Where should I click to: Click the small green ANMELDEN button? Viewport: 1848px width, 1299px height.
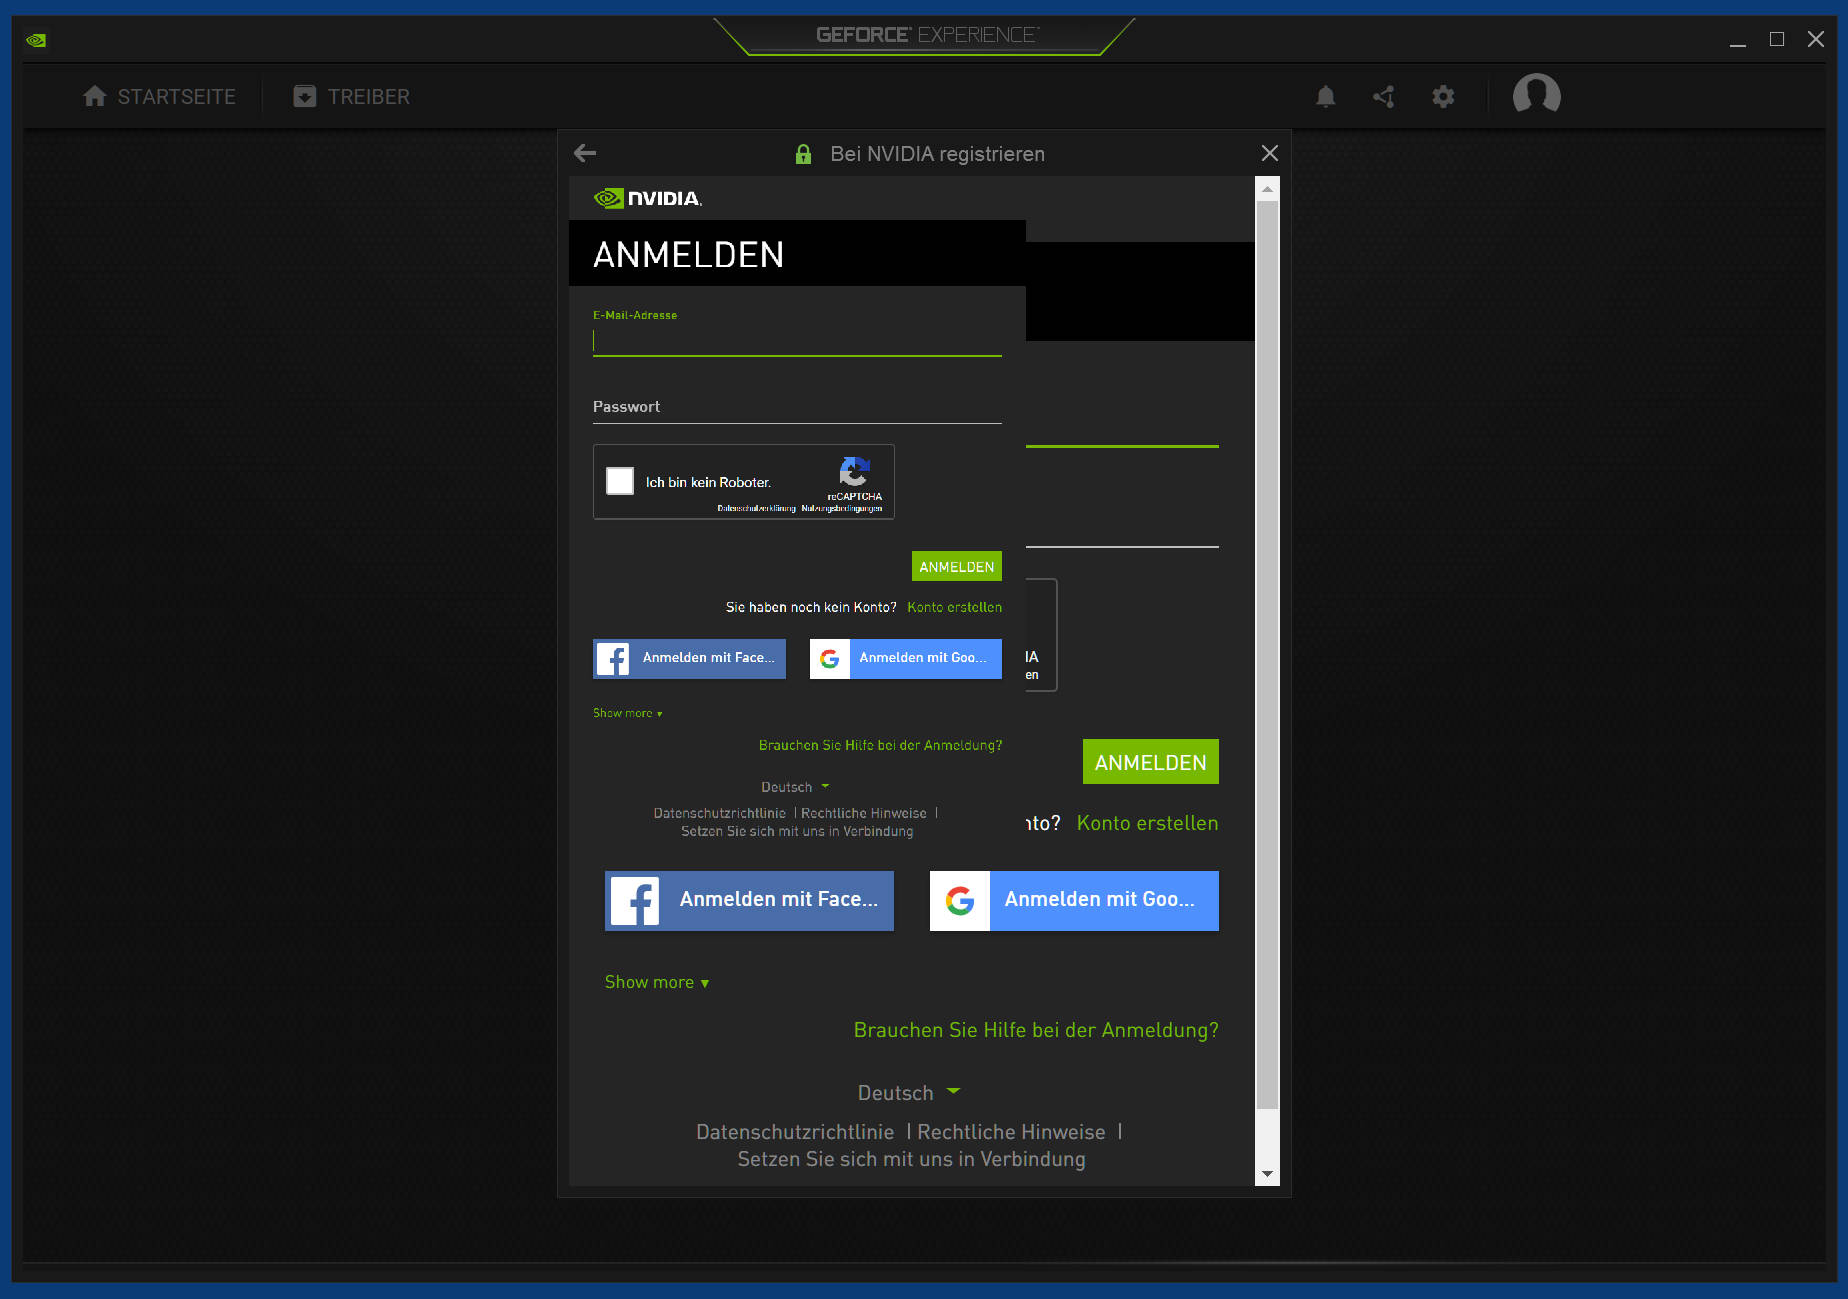pyautogui.click(x=957, y=567)
